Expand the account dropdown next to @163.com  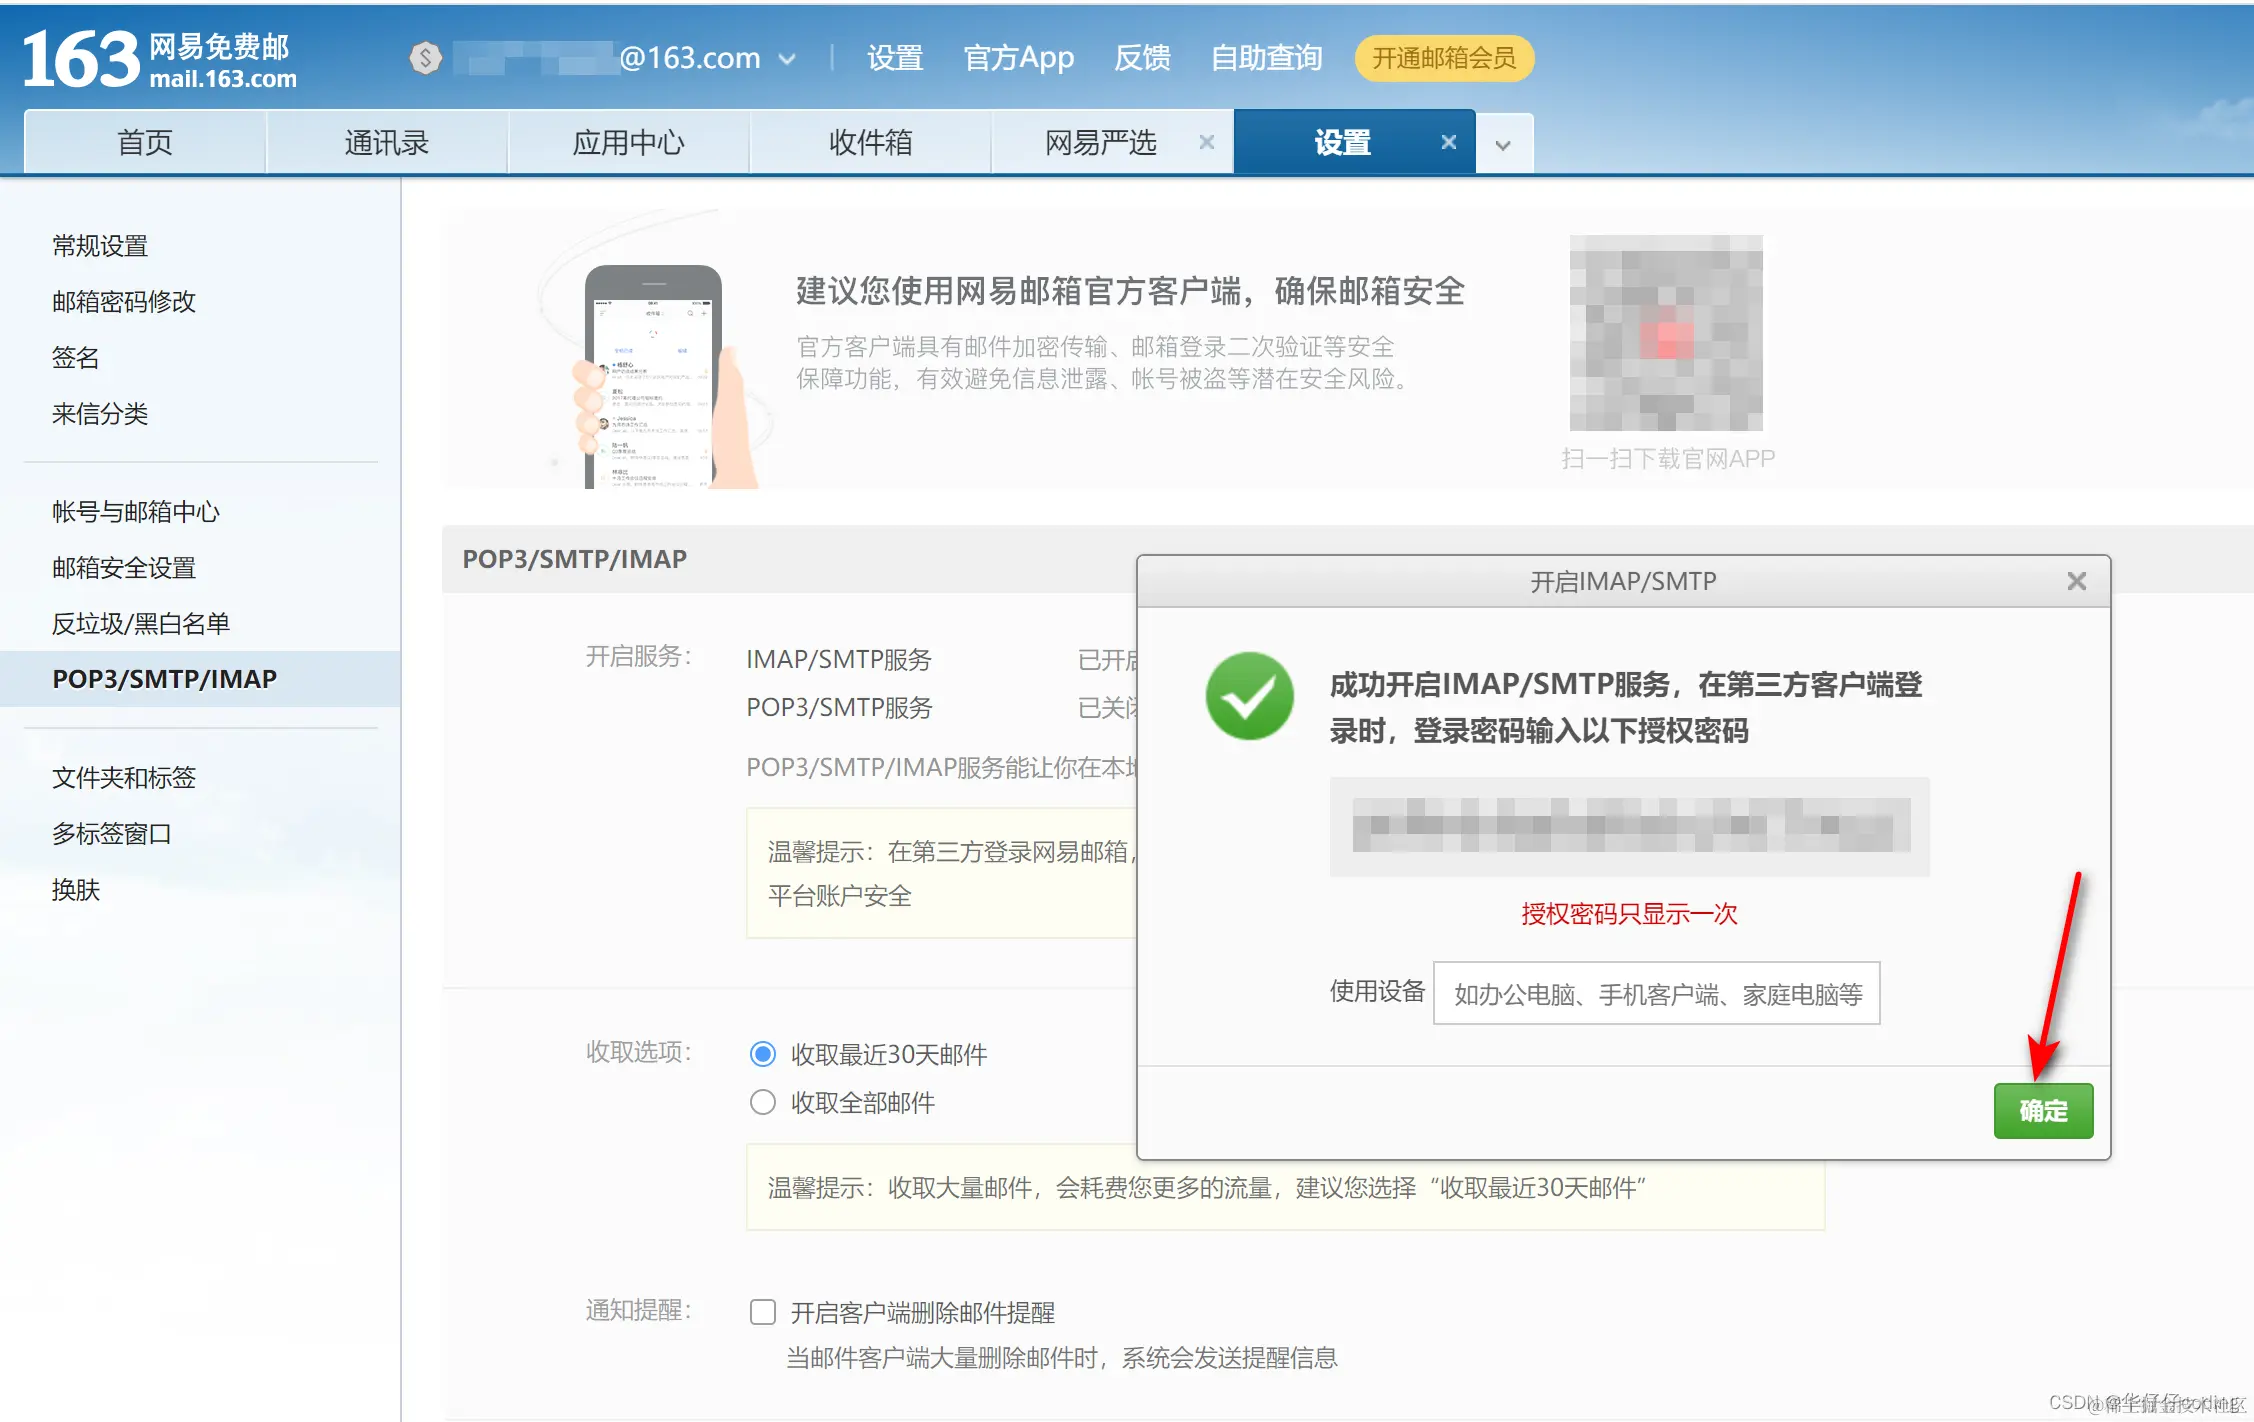(x=788, y=59)
